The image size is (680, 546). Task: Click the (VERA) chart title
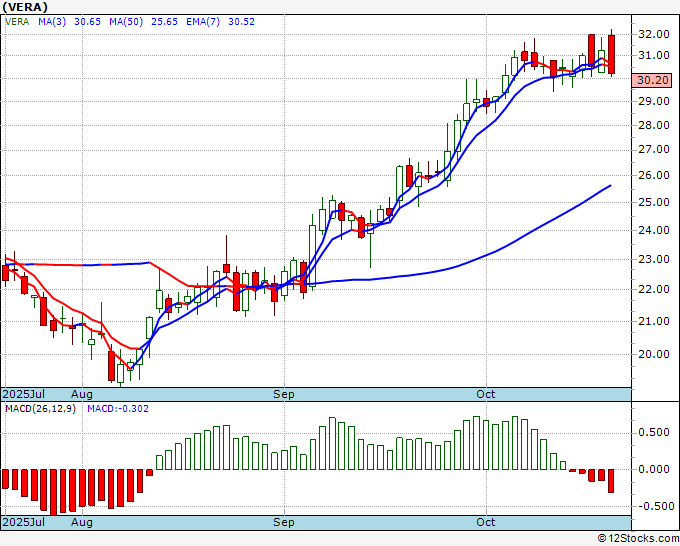click(x=25, y=7)
